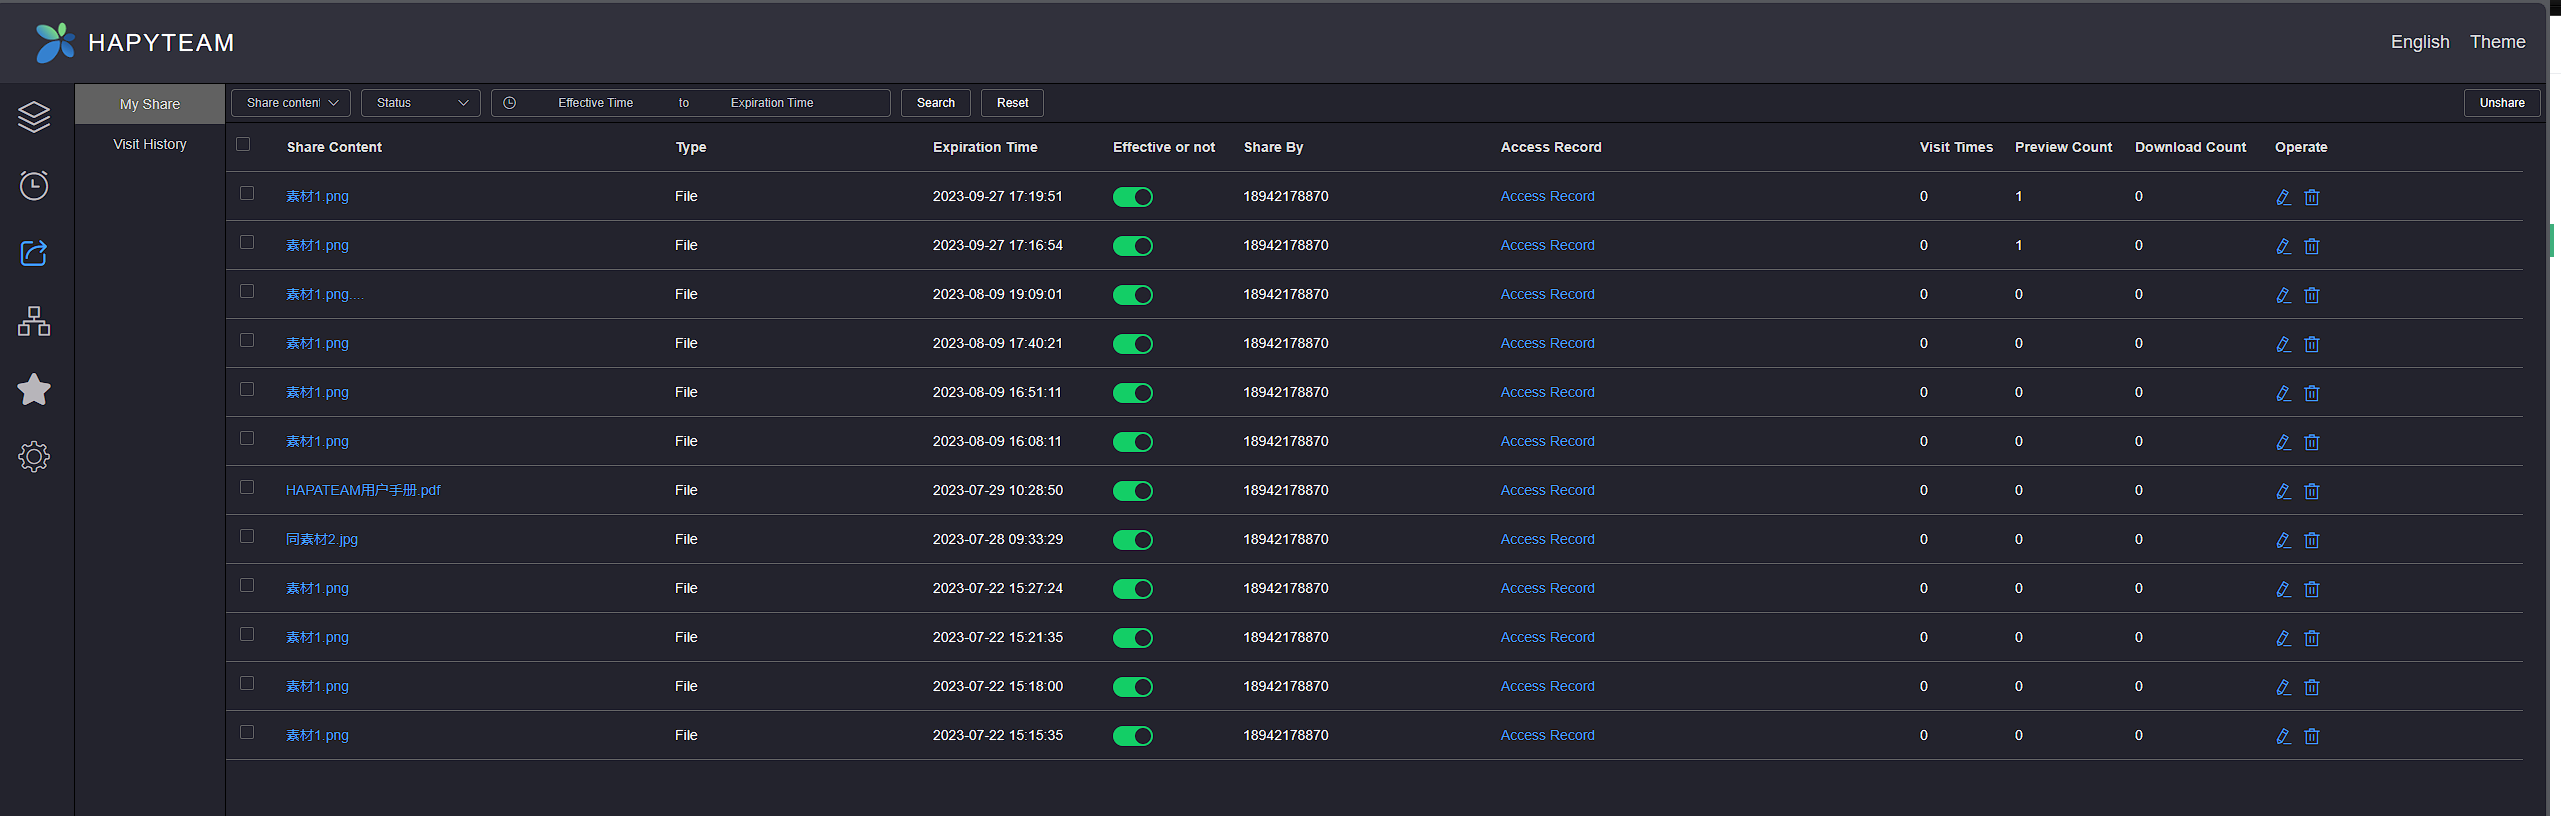Viewport: 2561px width, 816px height.
Task: Open the settings gear icon in the sidebar
Action: click(34, 457)
